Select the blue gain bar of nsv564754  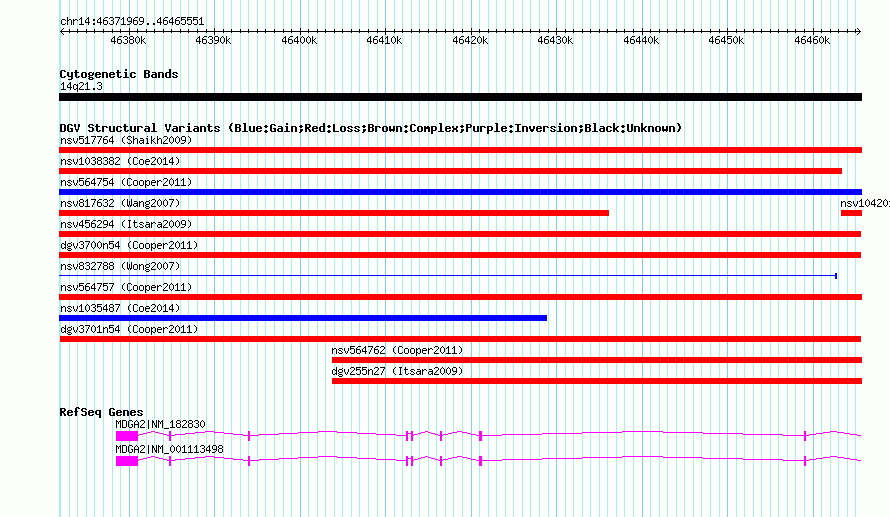460,192
